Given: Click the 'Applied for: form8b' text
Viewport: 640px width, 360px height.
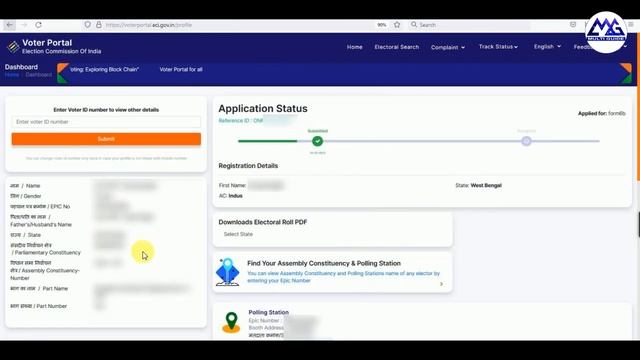Looking at the screenshot, I should [x=602, y=113].
